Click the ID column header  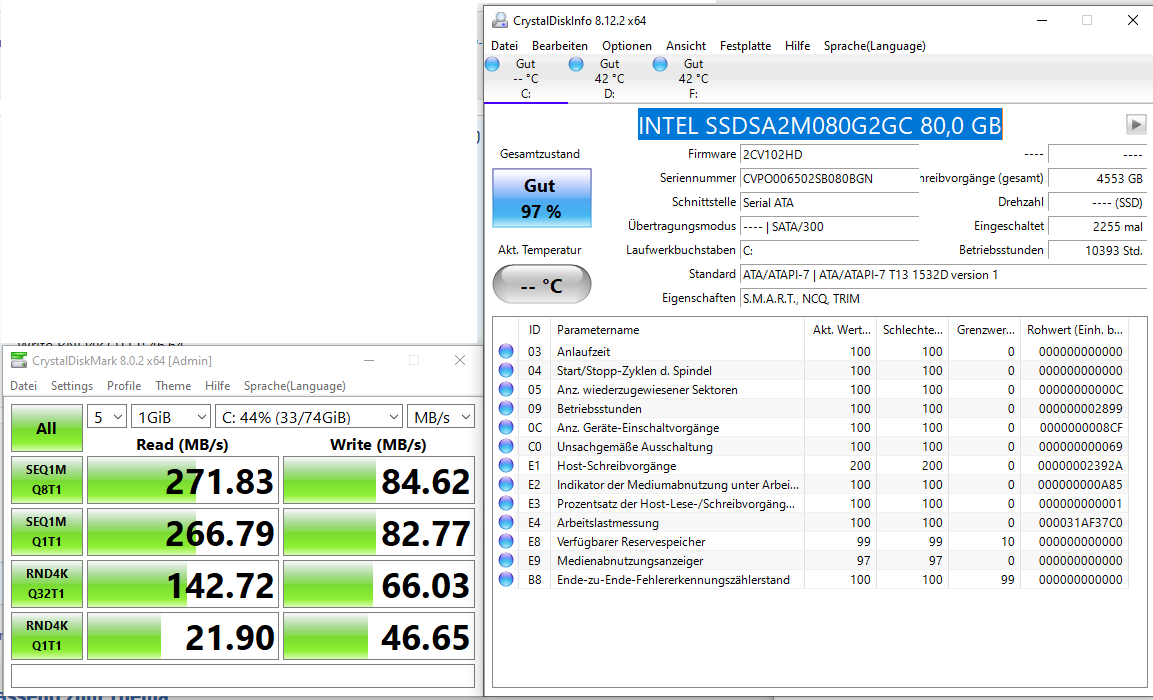point(535,330)
